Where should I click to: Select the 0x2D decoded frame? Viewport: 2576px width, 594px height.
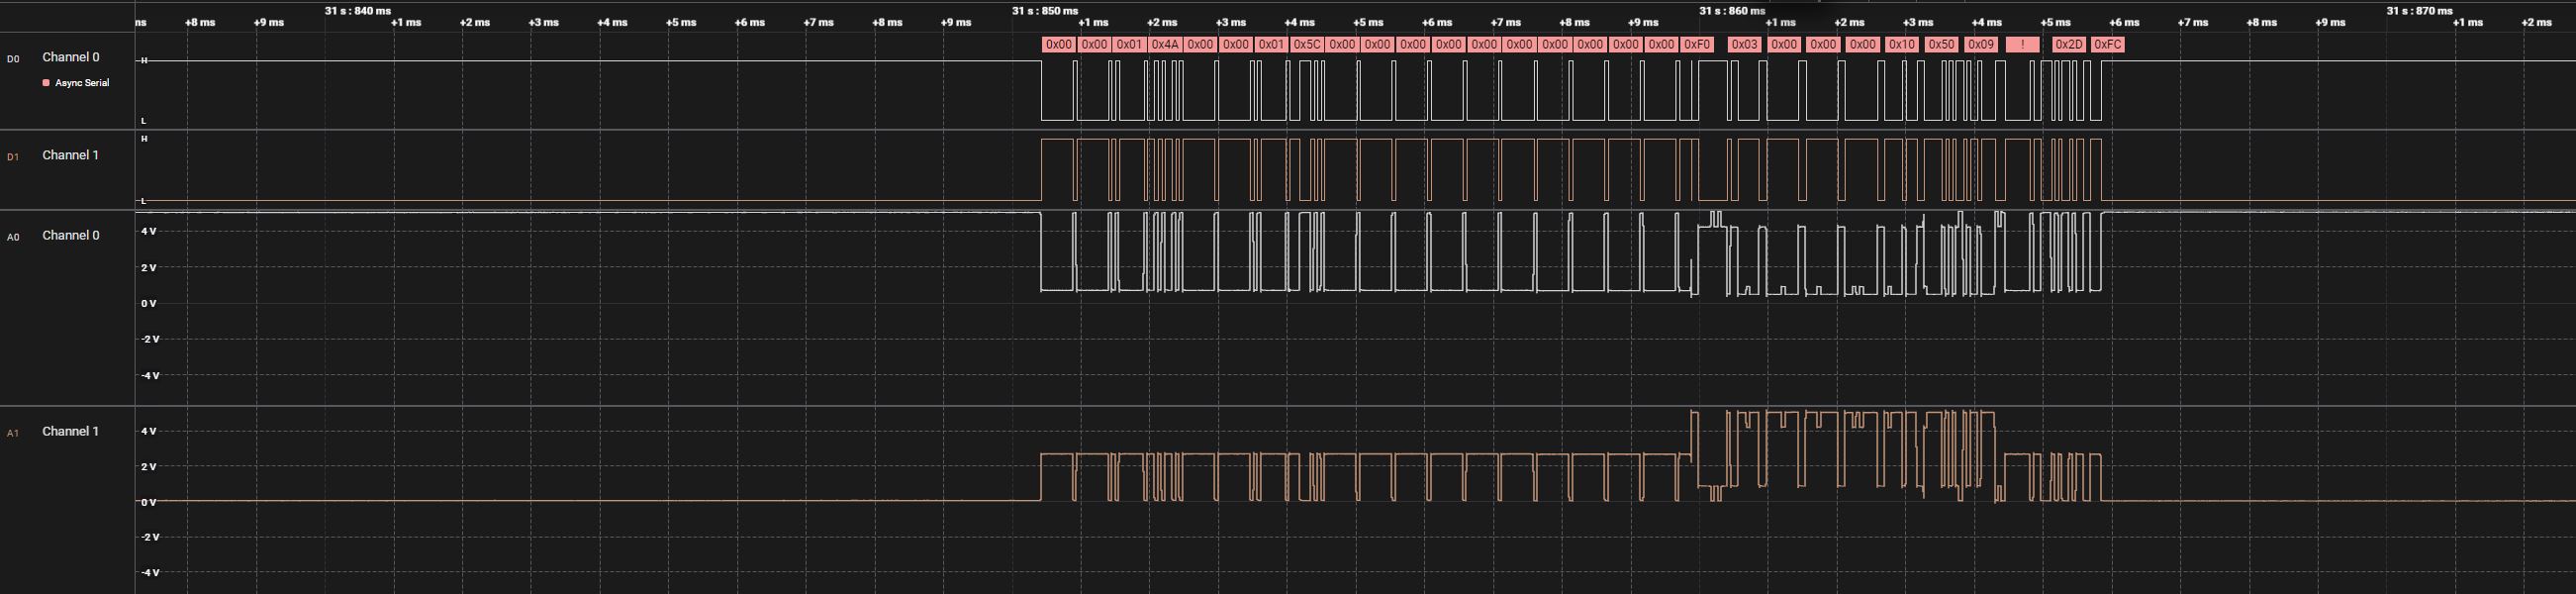point(2068,45)
